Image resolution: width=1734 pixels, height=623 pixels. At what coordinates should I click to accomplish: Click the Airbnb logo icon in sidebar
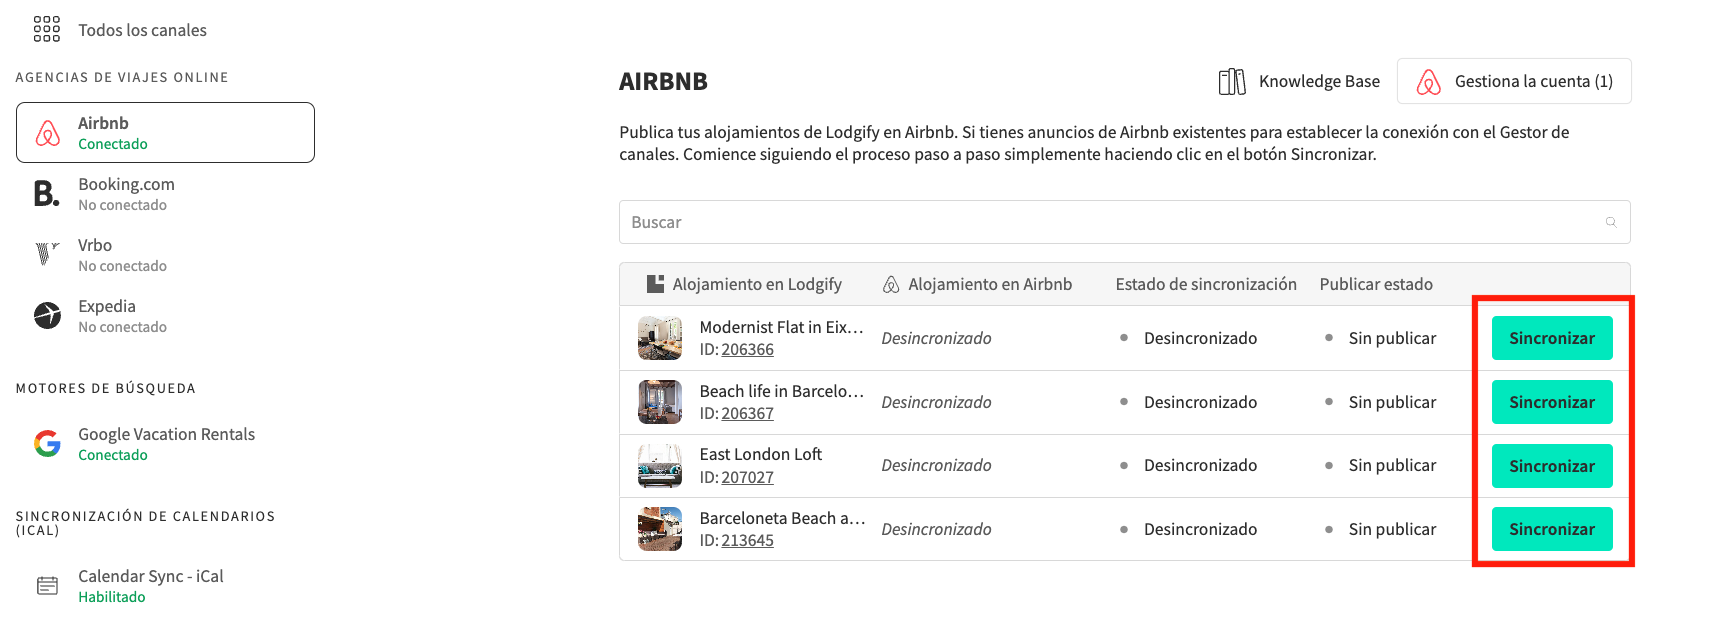pos(48,133)
